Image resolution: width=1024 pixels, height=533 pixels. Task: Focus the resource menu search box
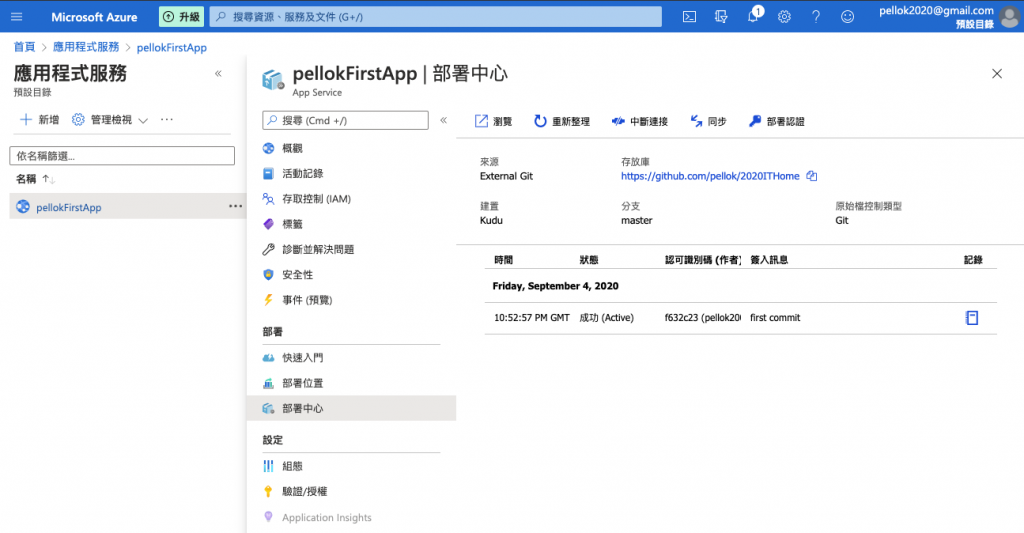[x=345, y=120]
